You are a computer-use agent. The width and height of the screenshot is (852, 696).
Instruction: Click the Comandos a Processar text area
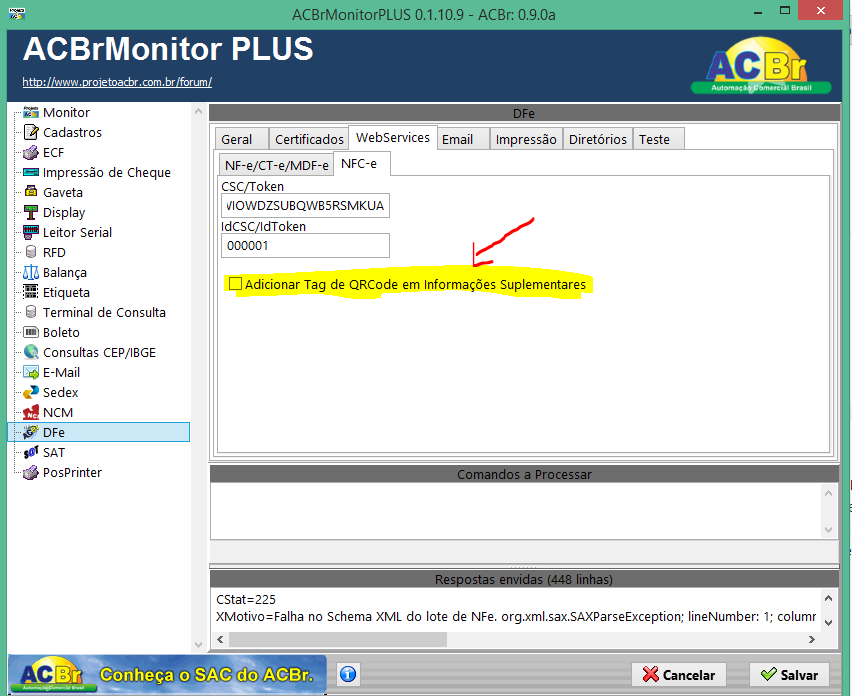click(x=517, y=511)
